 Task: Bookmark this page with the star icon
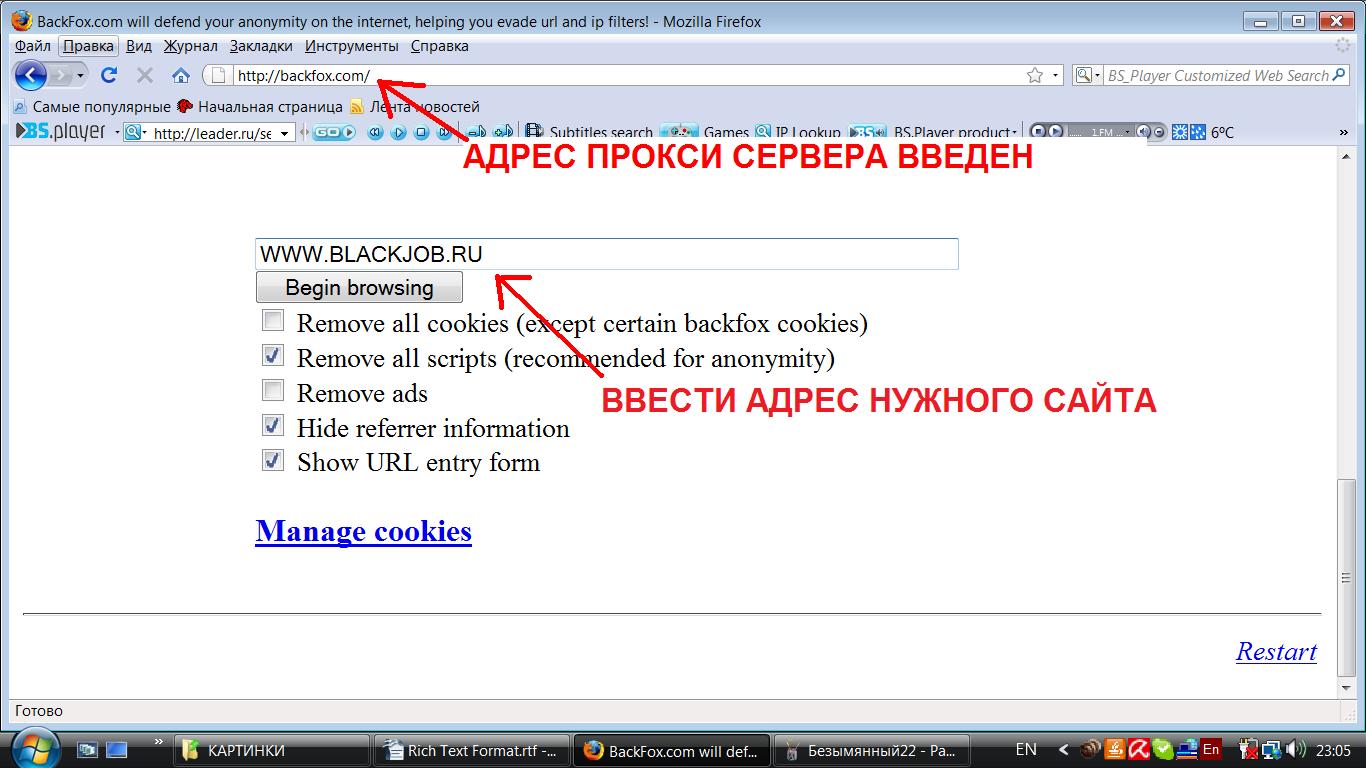pos(1035,75)
